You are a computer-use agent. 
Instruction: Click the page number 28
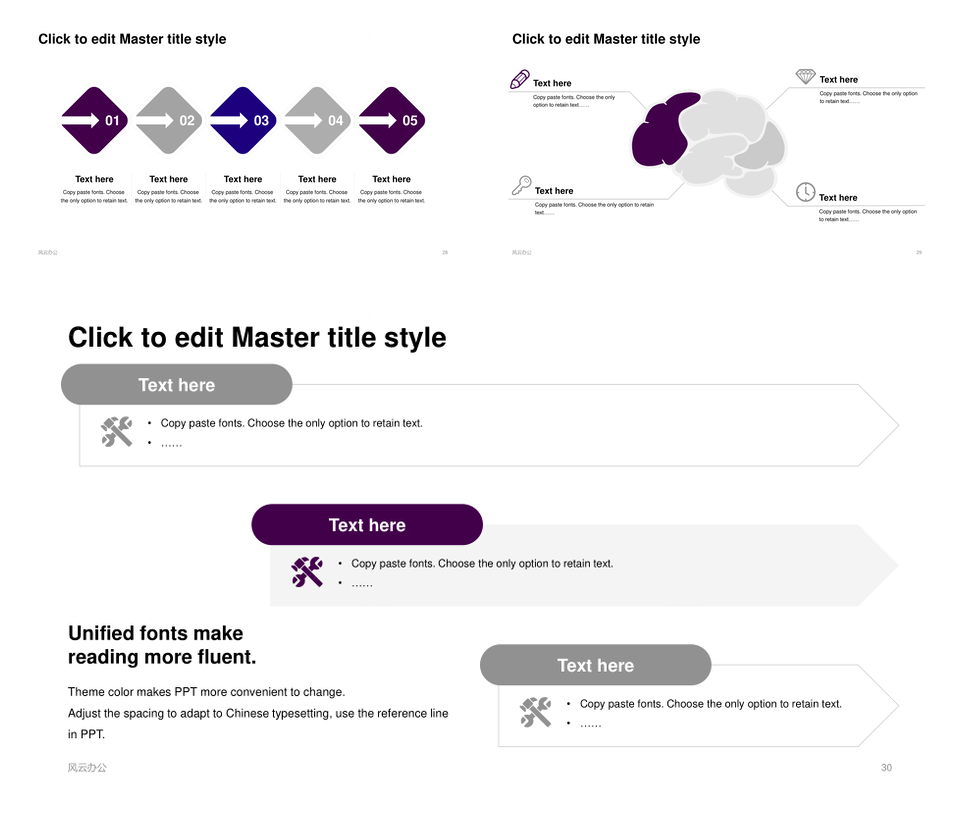tap(445, 252)
